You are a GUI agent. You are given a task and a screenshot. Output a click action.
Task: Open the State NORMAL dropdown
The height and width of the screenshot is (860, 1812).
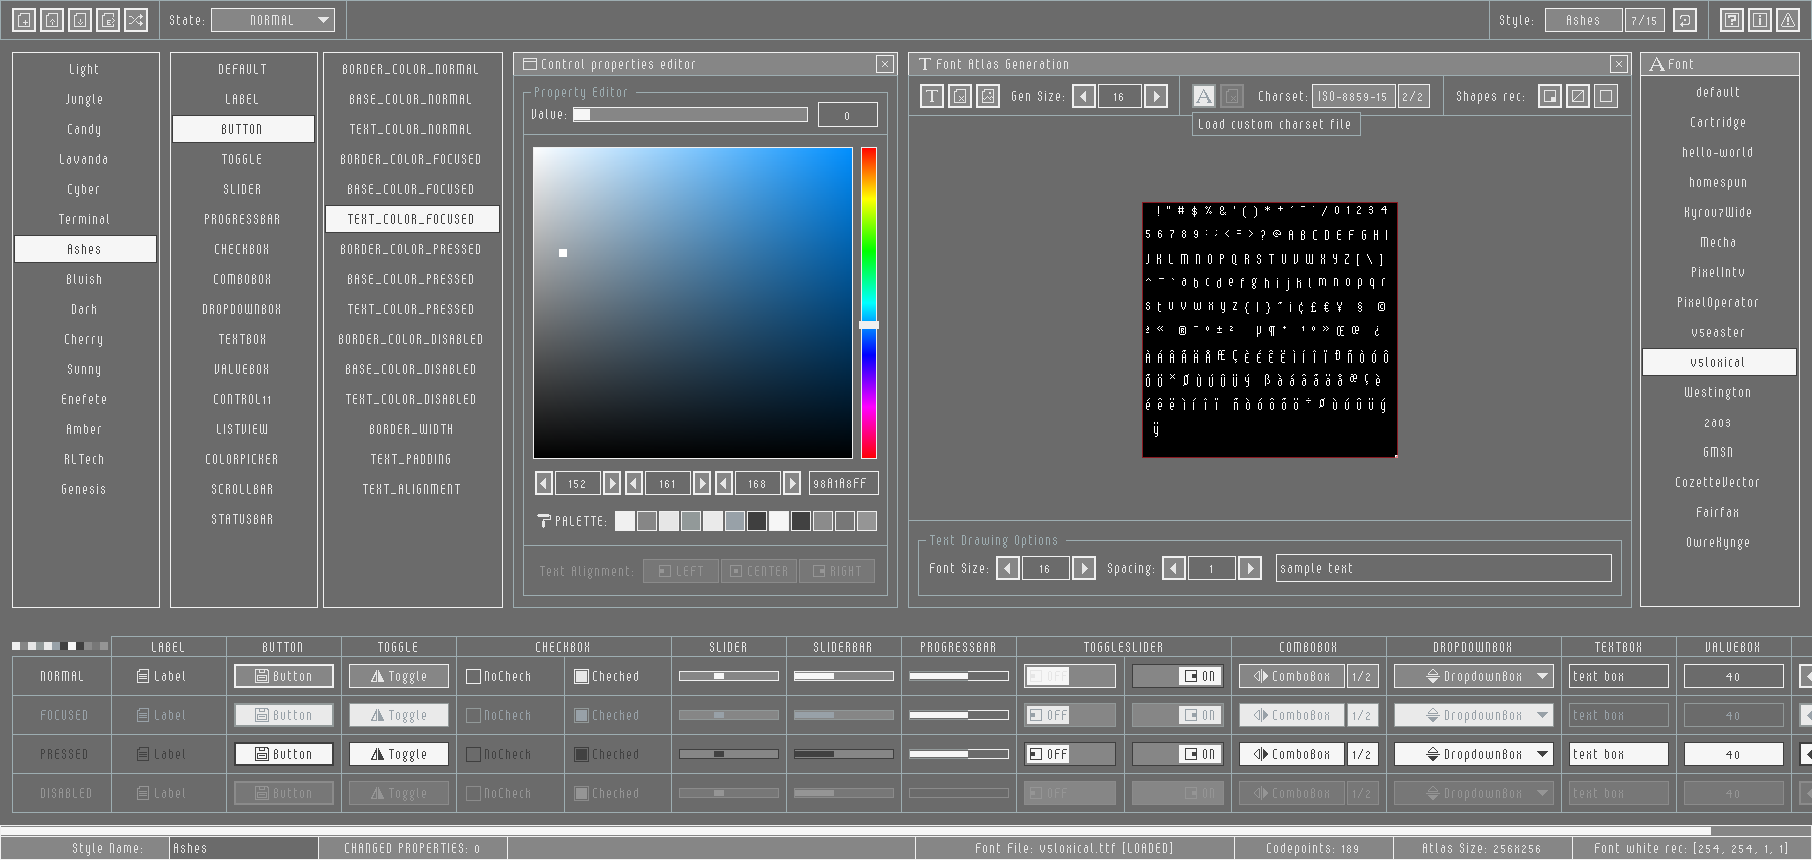point(273,20)
